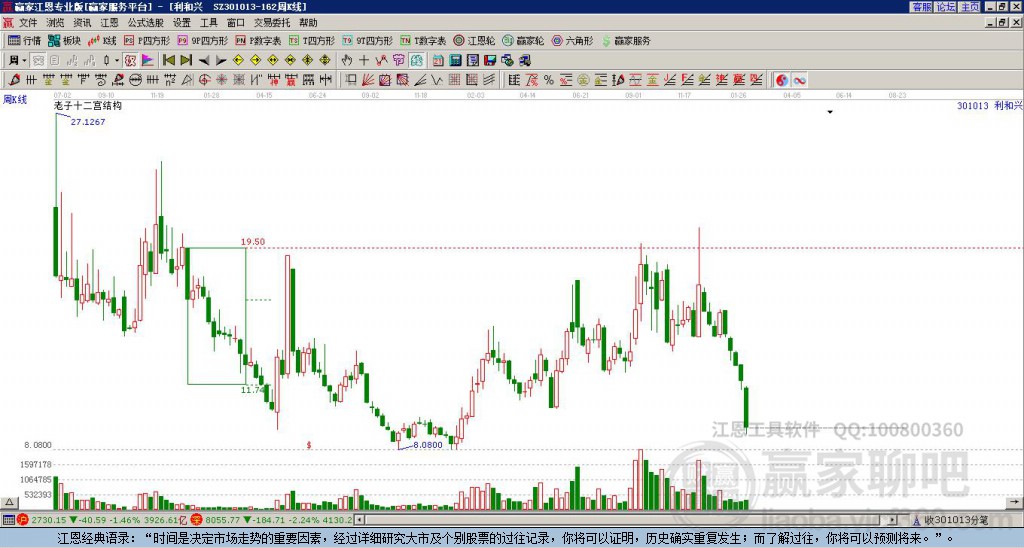
Task: Click the 周K线 chart label
Action: point(15,99)
